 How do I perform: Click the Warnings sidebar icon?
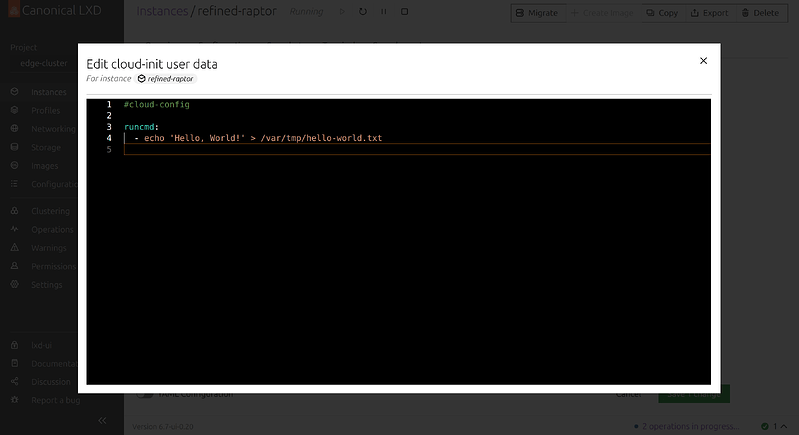[15, 248]
